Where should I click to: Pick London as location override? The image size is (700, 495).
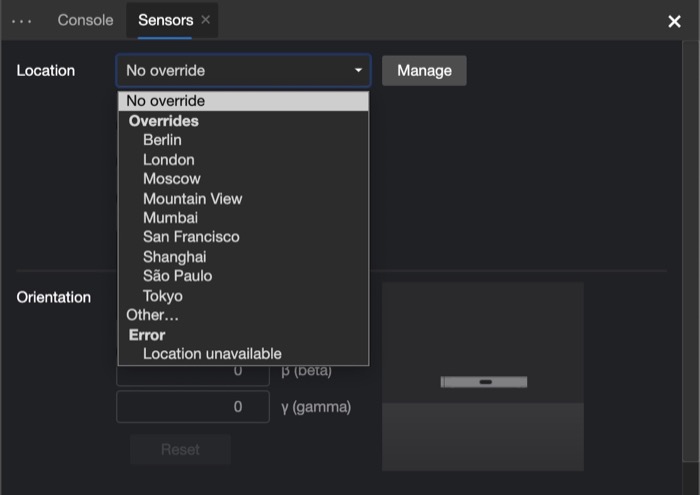click(x=168, y=160)
